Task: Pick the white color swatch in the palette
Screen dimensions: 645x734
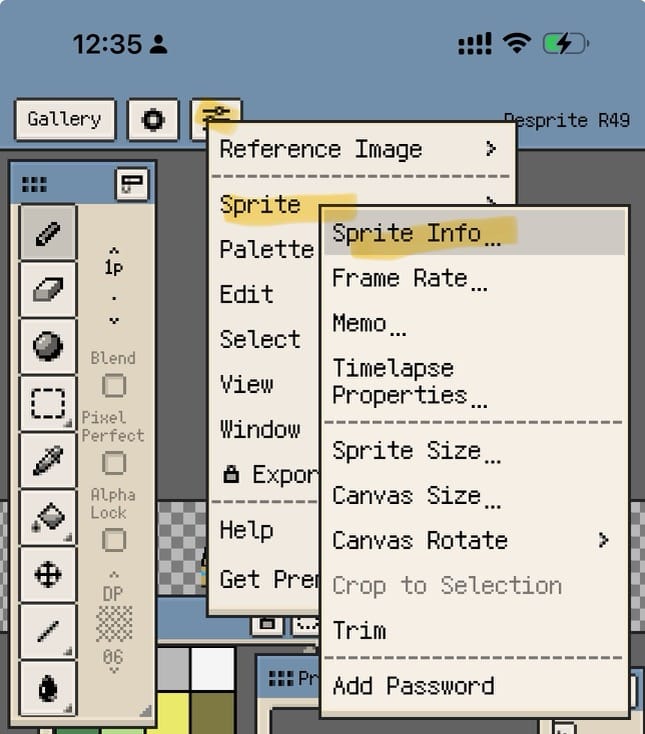Action: click(212, 668)
